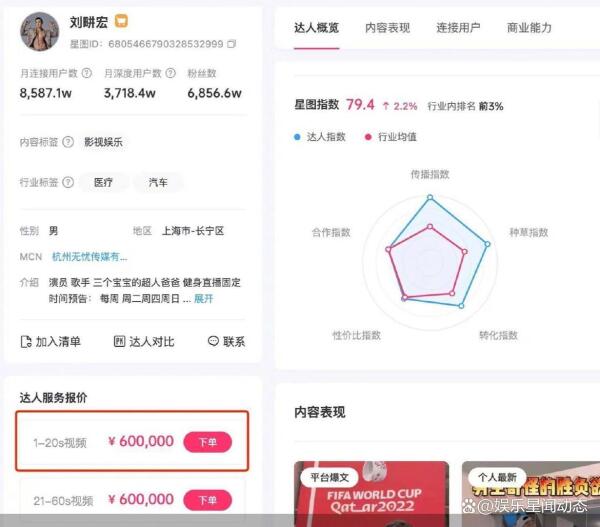Click help icon next to 行业标签
This screenshot has width=600, height=527.
click(68, 182)
